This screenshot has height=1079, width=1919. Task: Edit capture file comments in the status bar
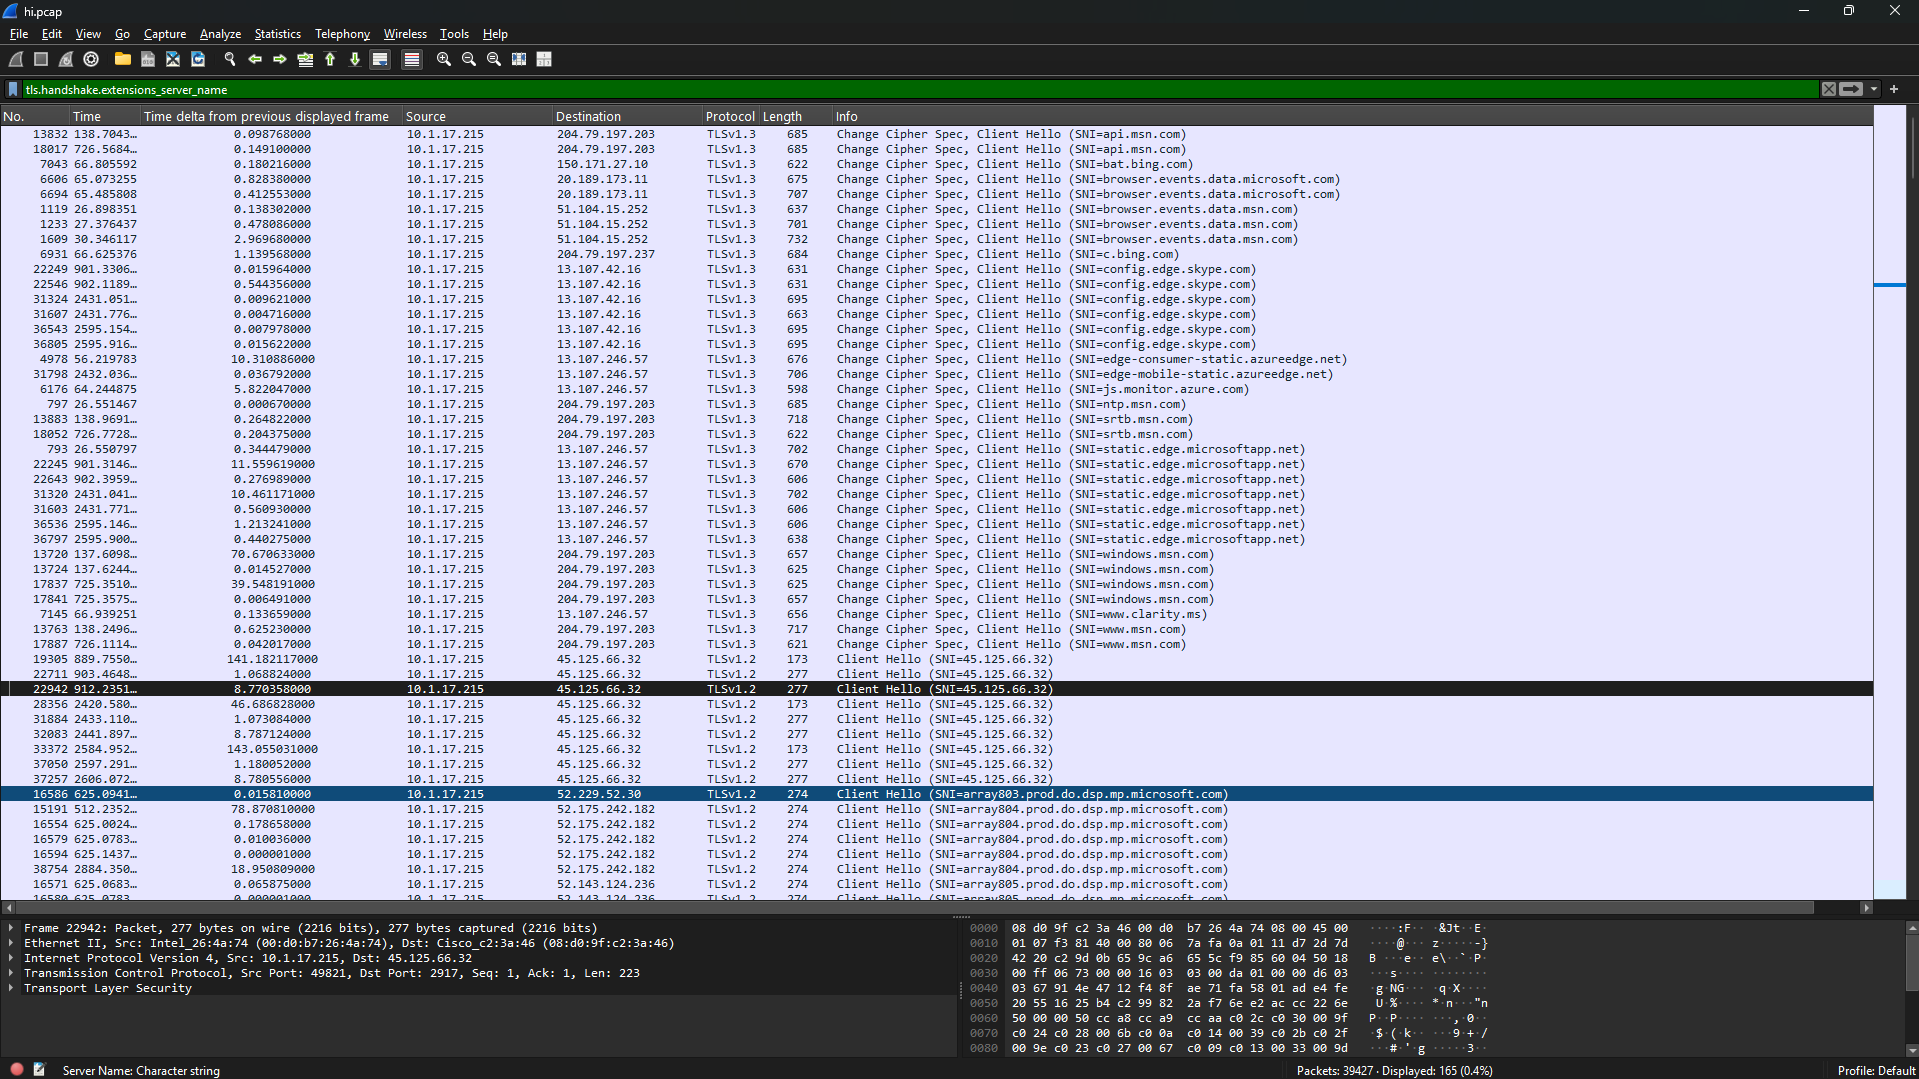(40, 1069)
